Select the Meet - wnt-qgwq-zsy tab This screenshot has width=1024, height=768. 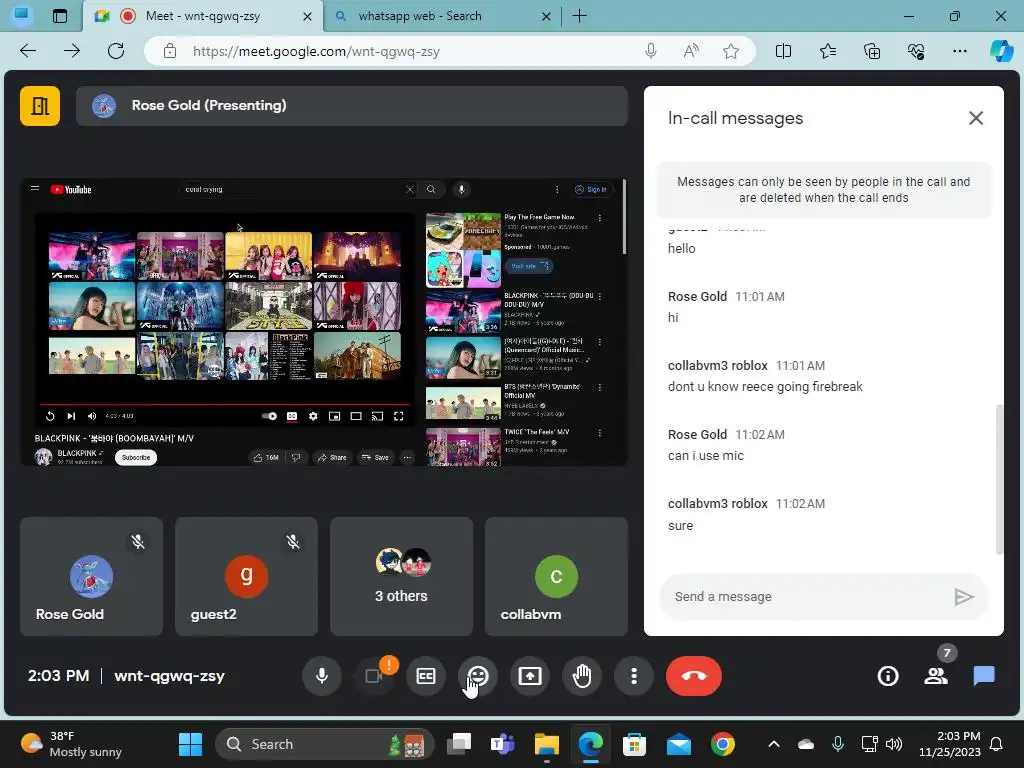202,16
